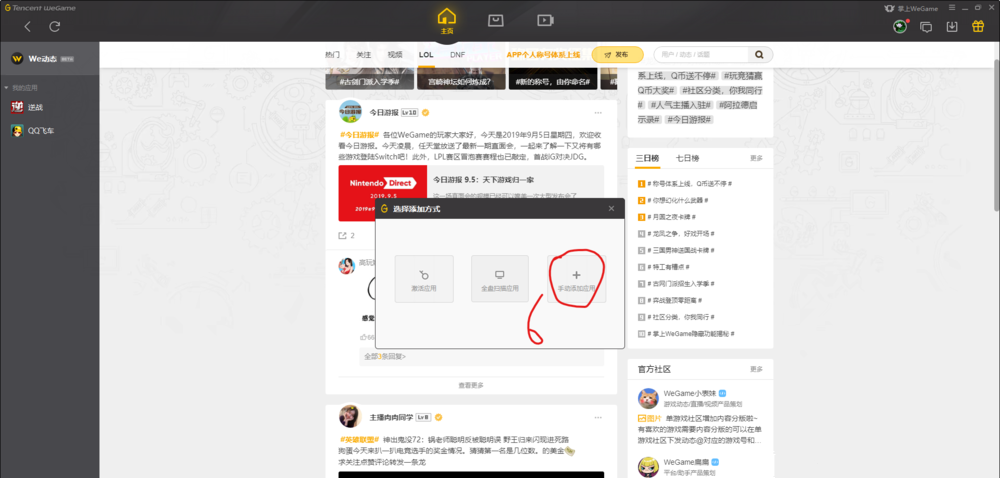Viewport: 1000px width, 478px height.
Task: Choose the 激活应用 option in dialog
Action: pyautogui.click(x=424, y=279)
